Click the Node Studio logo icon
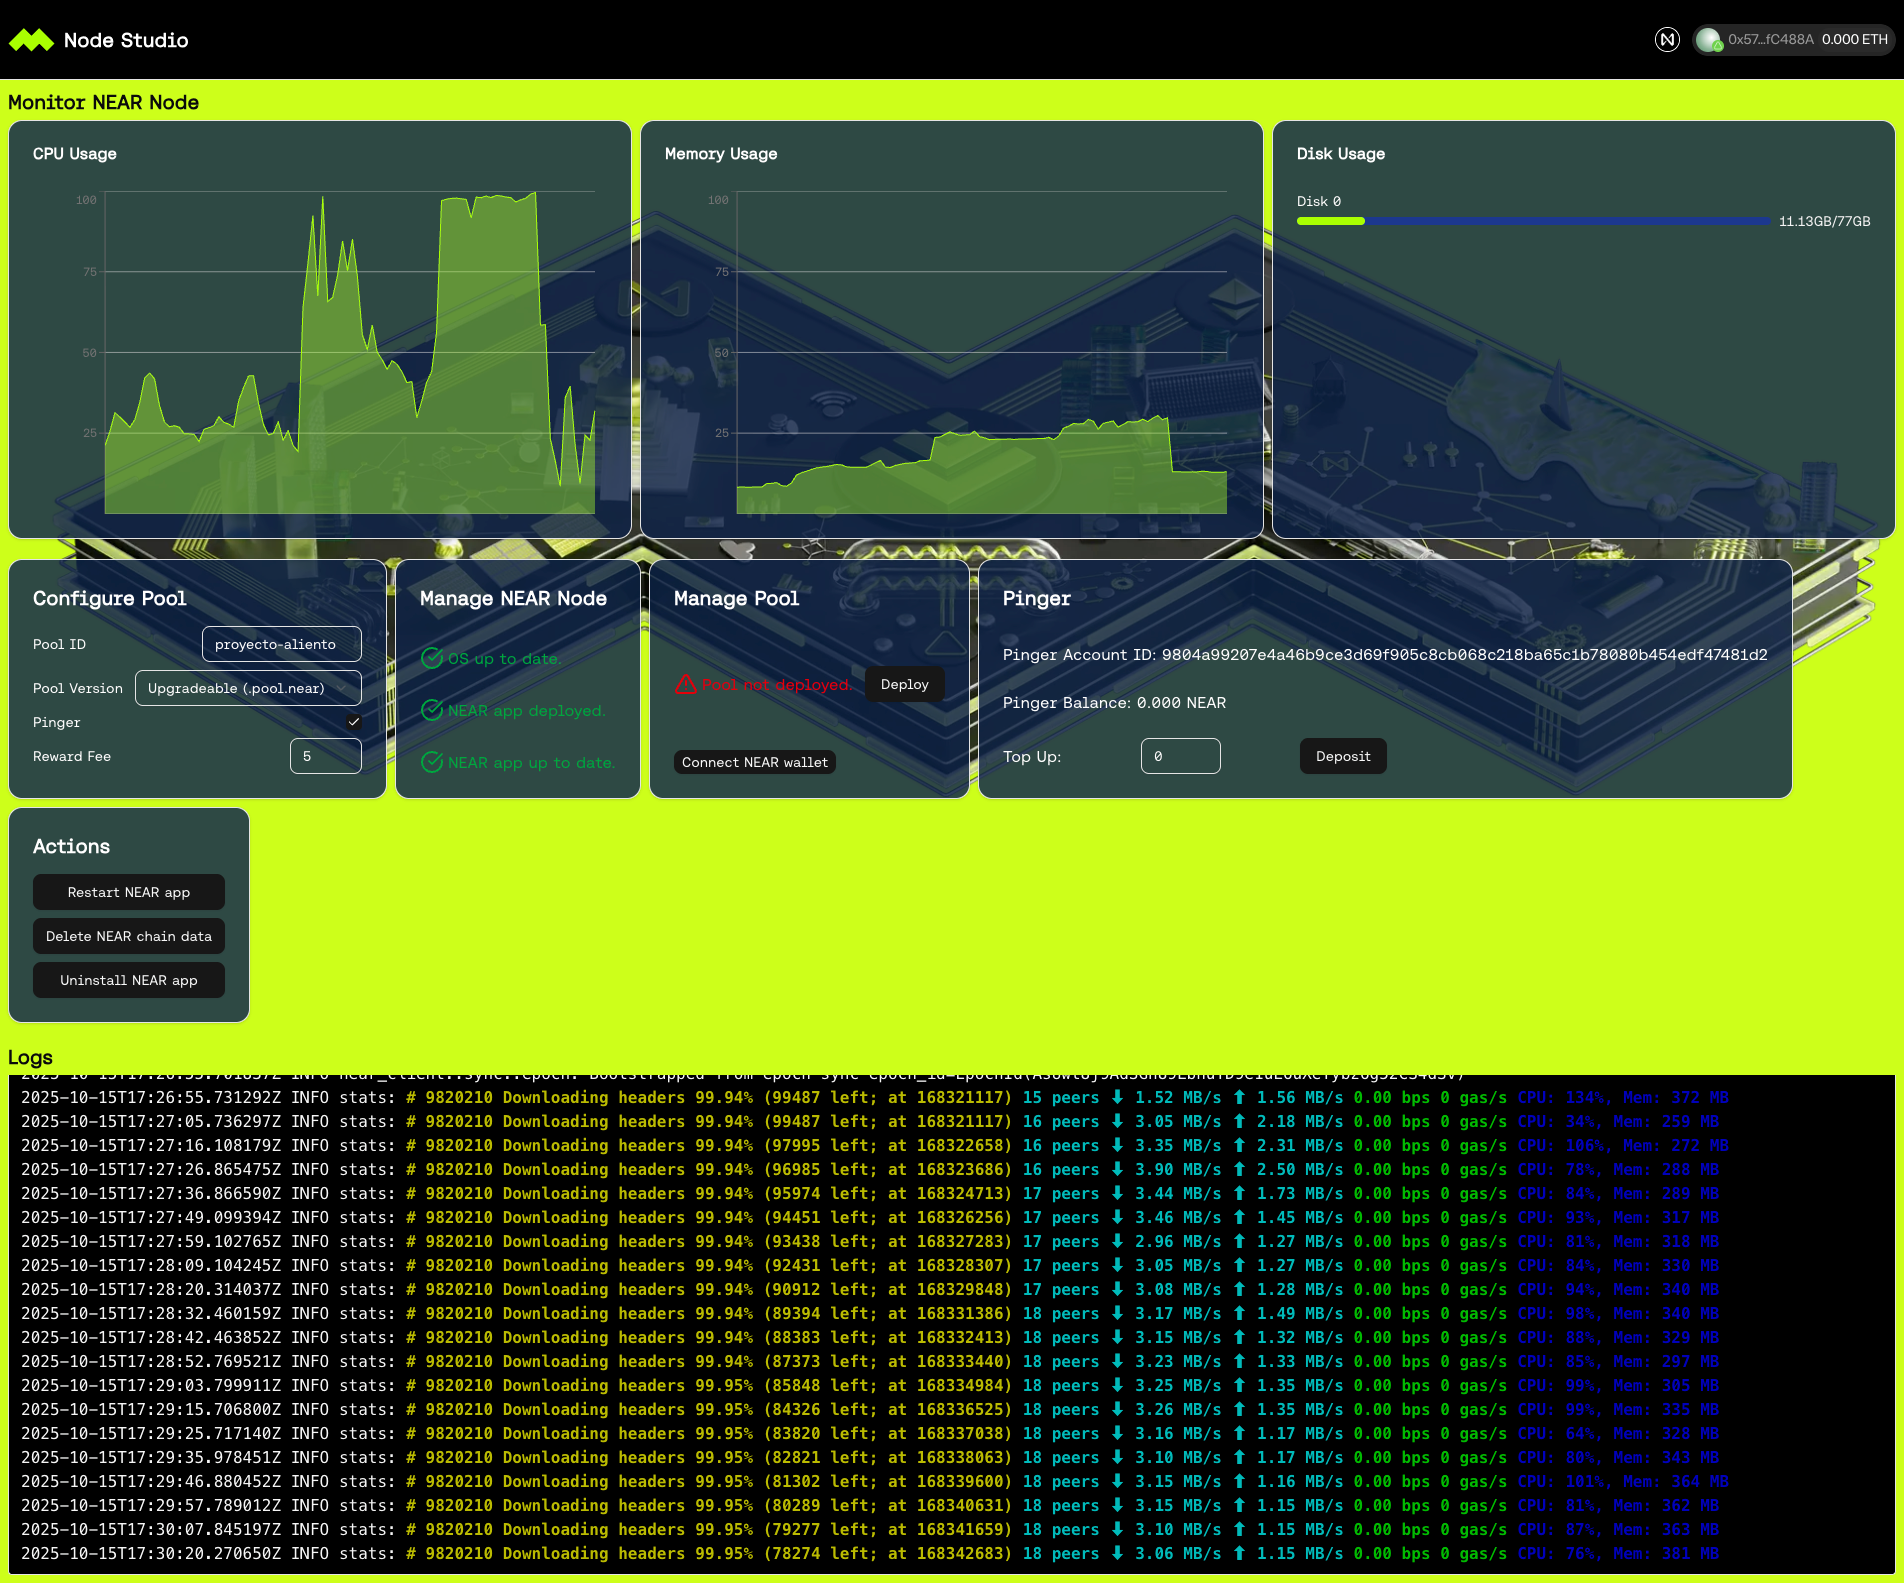Viewport: 1904px width, 1583px height. pos(31,40)
